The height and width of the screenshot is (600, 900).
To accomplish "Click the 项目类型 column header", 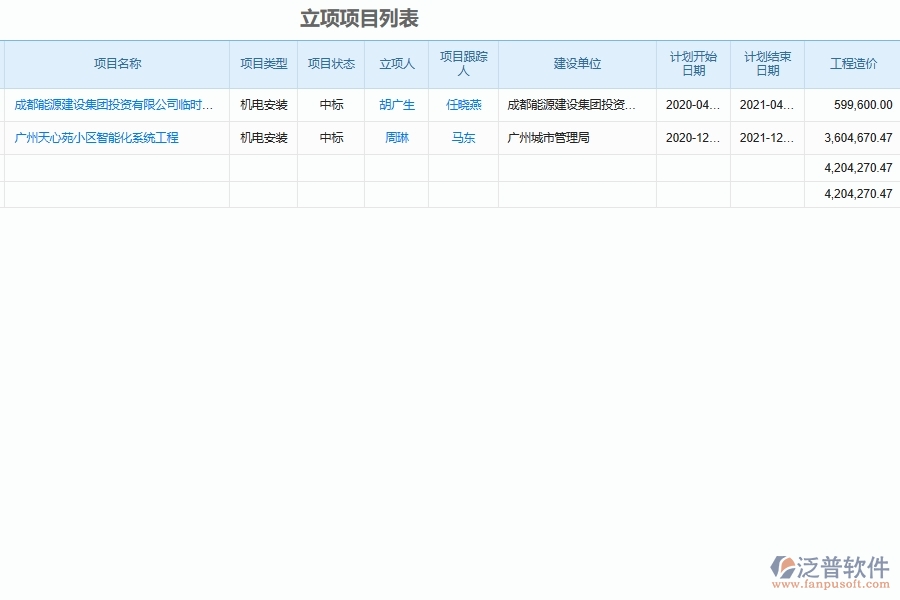I will point(262,63).
